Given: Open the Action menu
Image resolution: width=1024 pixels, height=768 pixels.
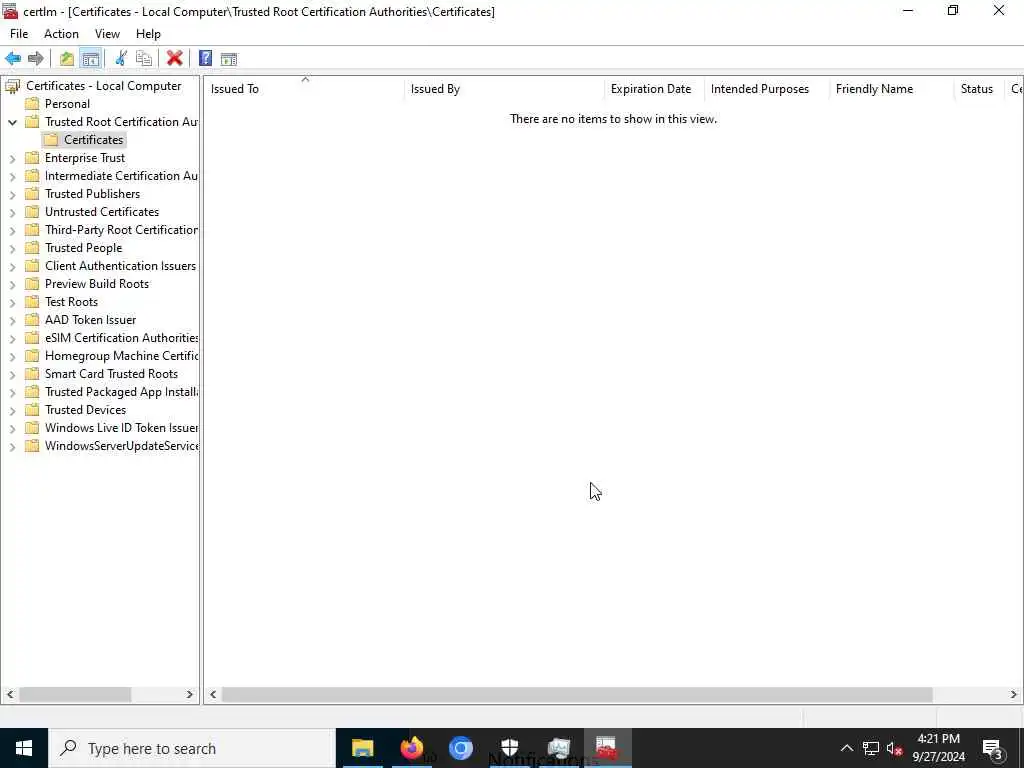Looking at the screenshot, I should [61, 34].
